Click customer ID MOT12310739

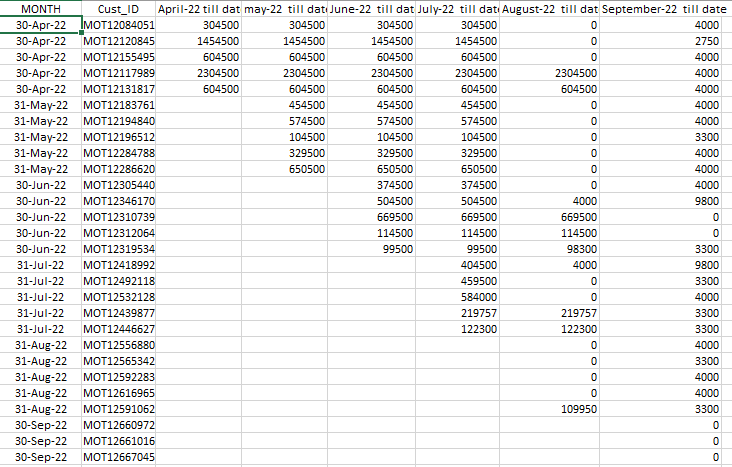[119, 217]
